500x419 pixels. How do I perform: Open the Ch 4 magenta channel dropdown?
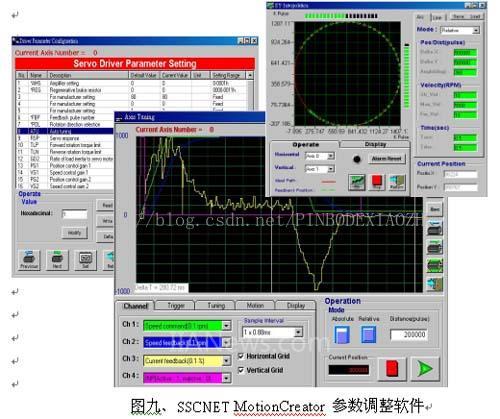click(226, 378)
